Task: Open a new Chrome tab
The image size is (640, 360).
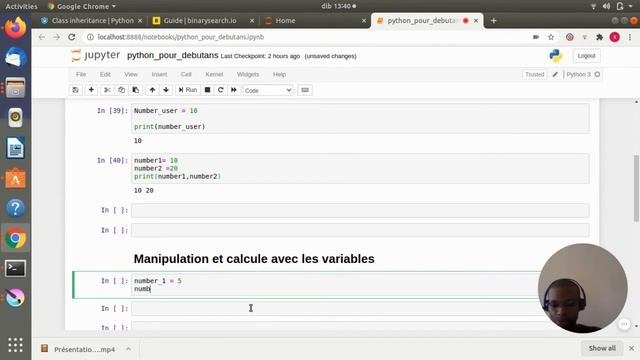Action: [x=493, y=20]
